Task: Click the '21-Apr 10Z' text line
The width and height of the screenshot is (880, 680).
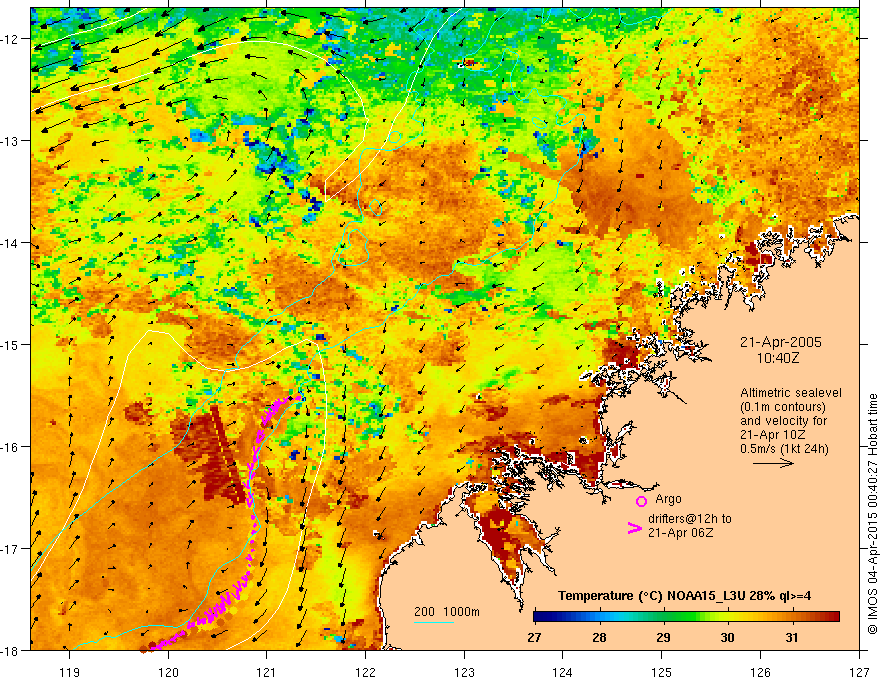Action: pos(773,435)
